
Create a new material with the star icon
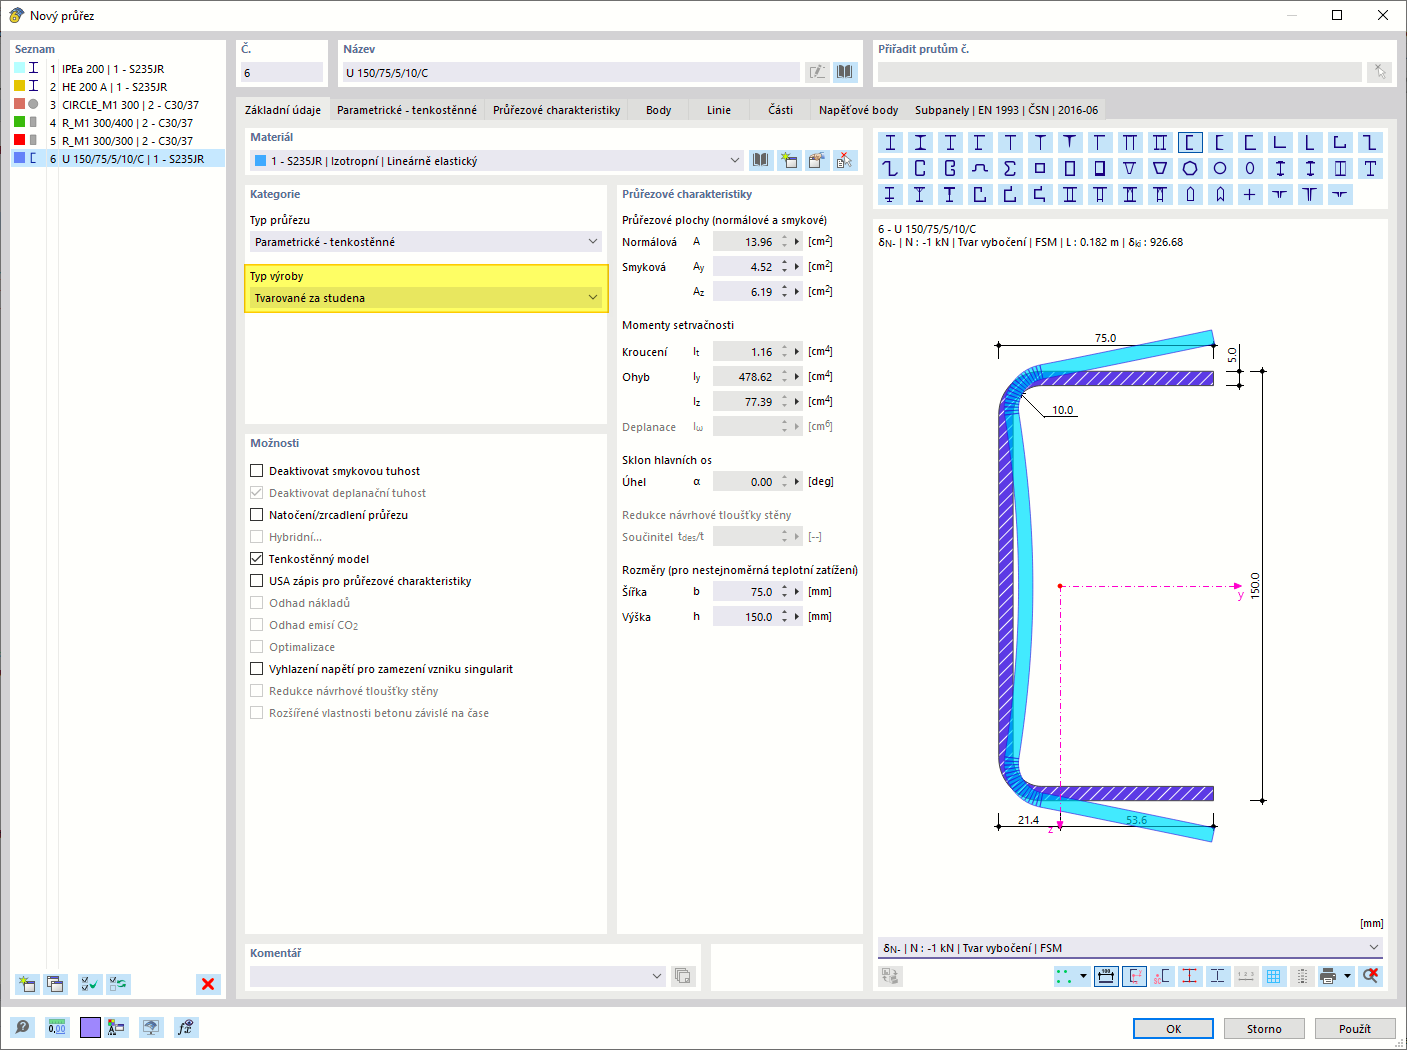pyautogui.click(x=790, y=161)
